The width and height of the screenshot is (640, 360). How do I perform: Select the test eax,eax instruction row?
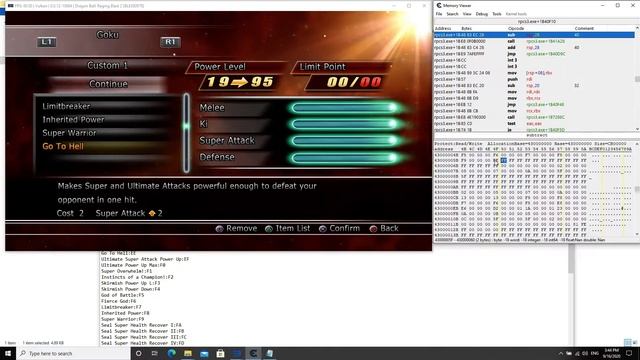(534, 123)
